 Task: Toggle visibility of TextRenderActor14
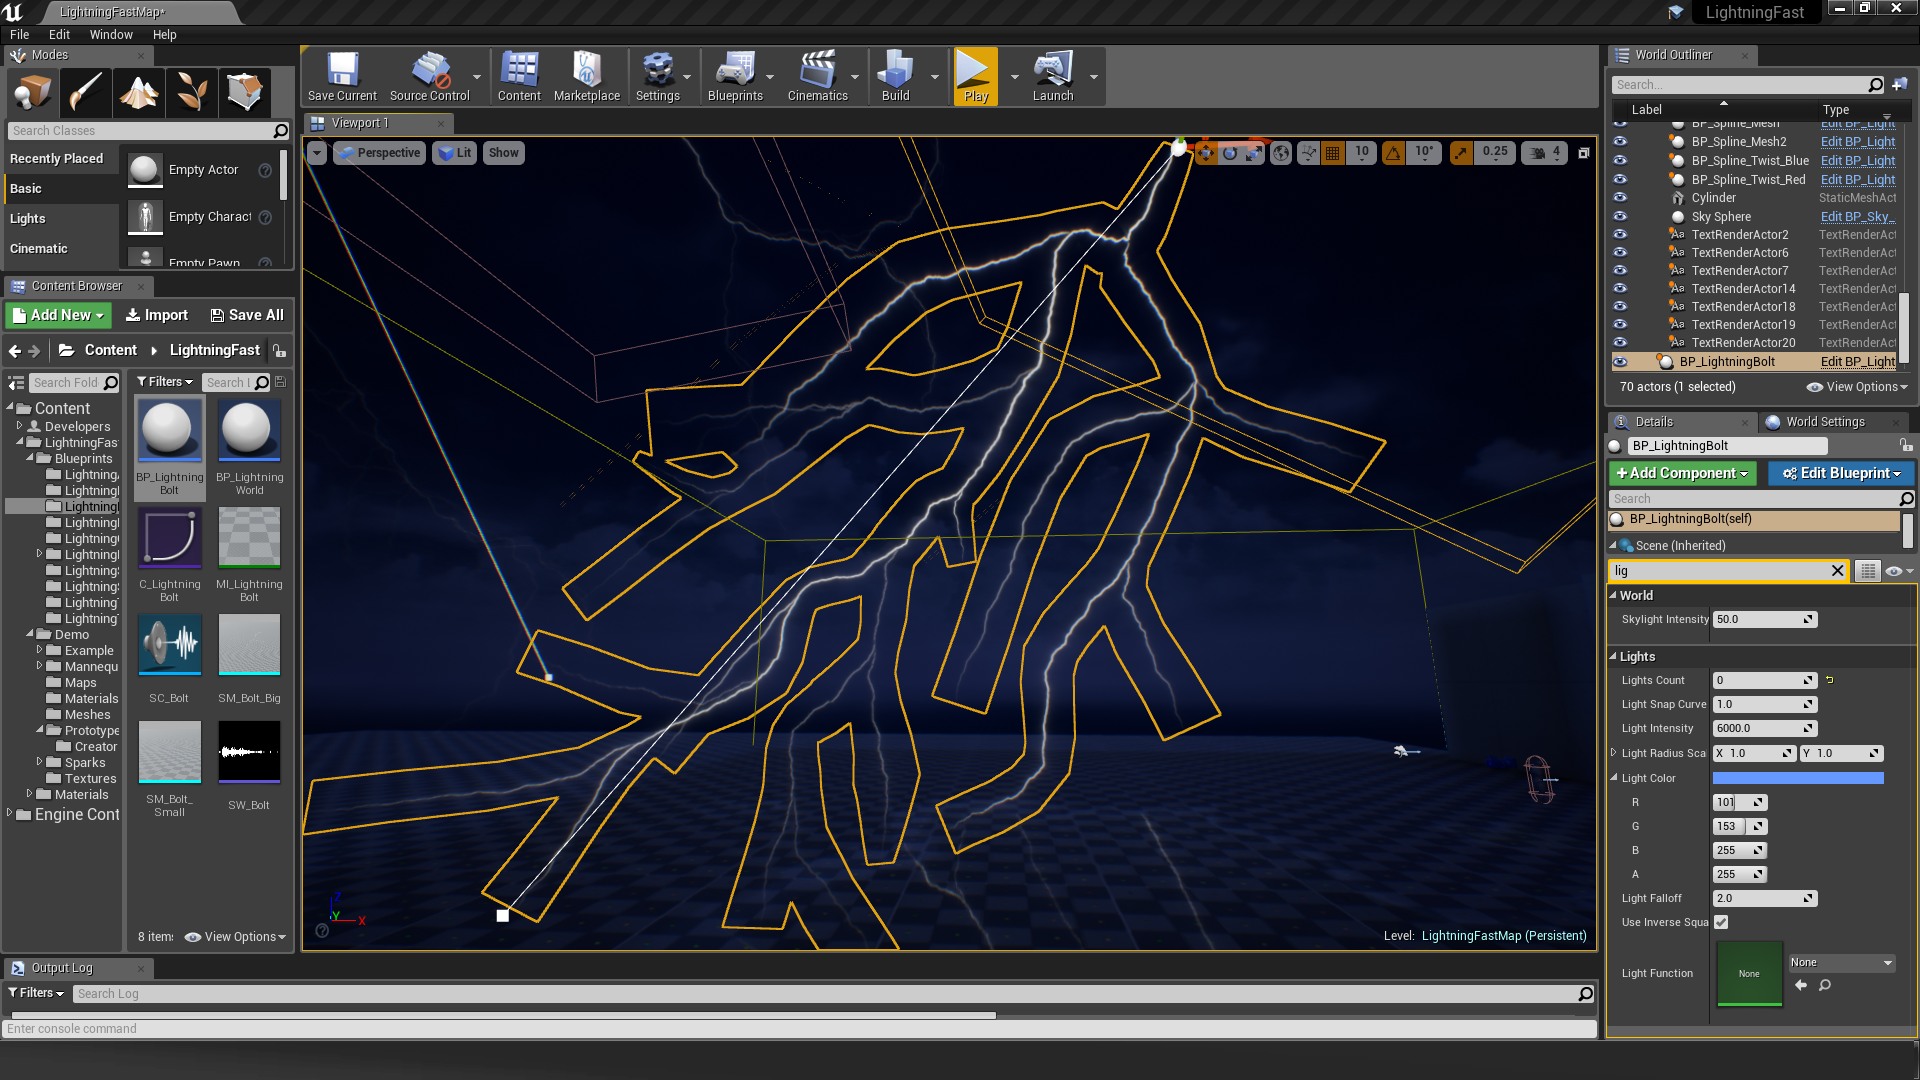click(x=1620, y=289)
